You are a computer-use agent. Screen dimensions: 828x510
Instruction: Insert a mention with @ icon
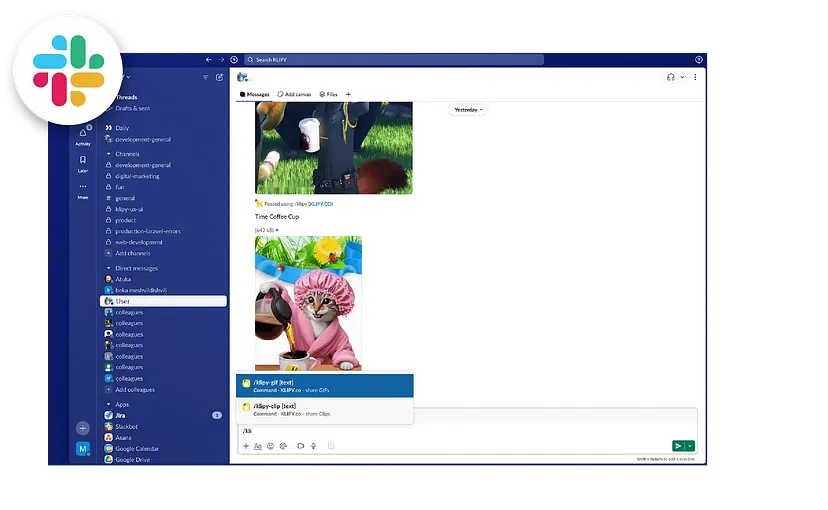pyautogui.click(x=283, y=446)
